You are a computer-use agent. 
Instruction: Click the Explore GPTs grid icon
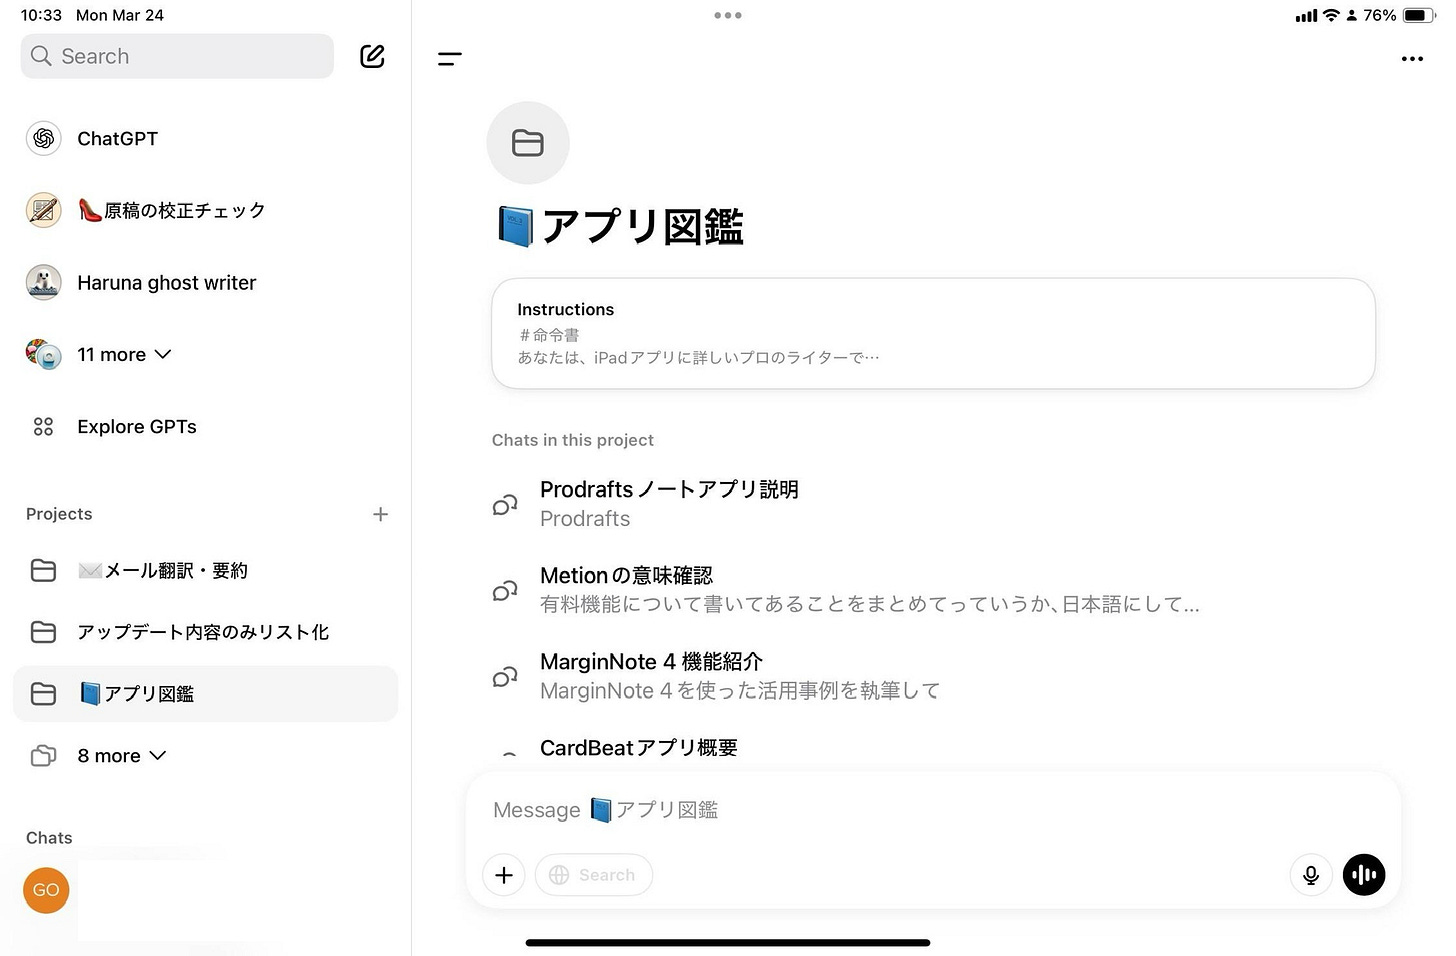click(x=43, y=427)
